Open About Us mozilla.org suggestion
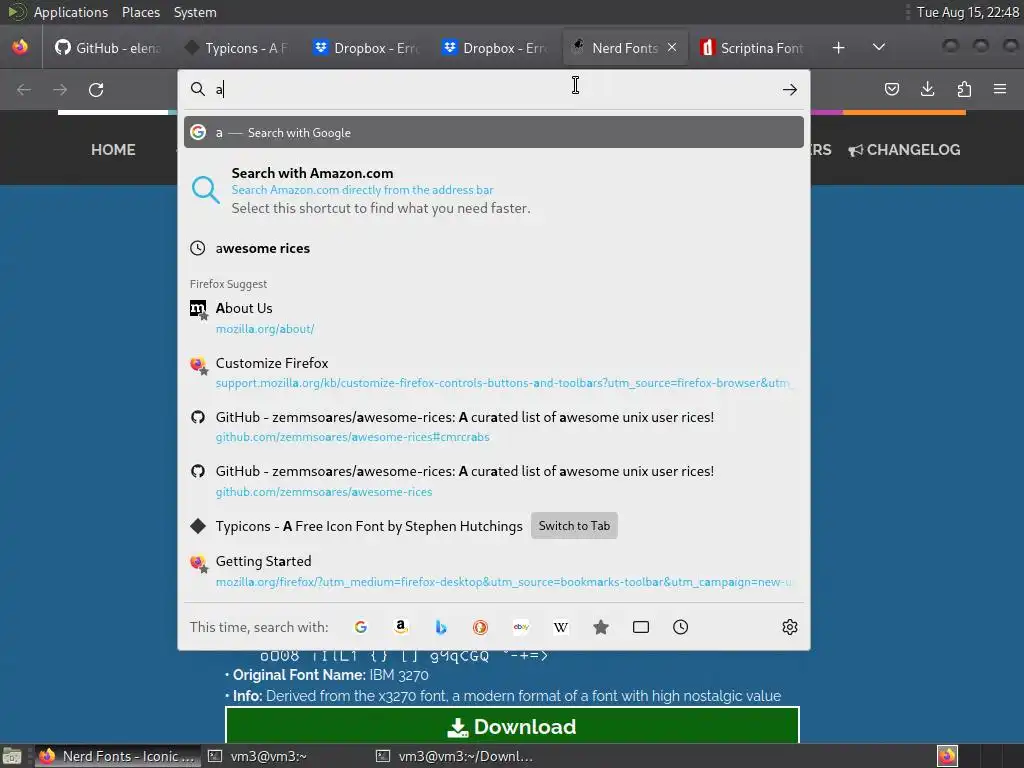The height and width of the screenshot is (768, 1024). click(494, 318)
